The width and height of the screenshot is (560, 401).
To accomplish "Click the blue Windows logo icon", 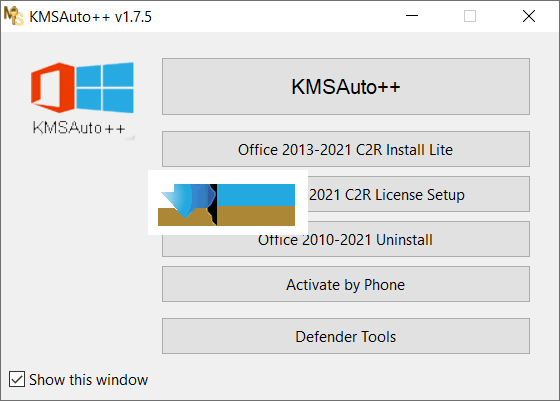I will [x=105, y=87].
